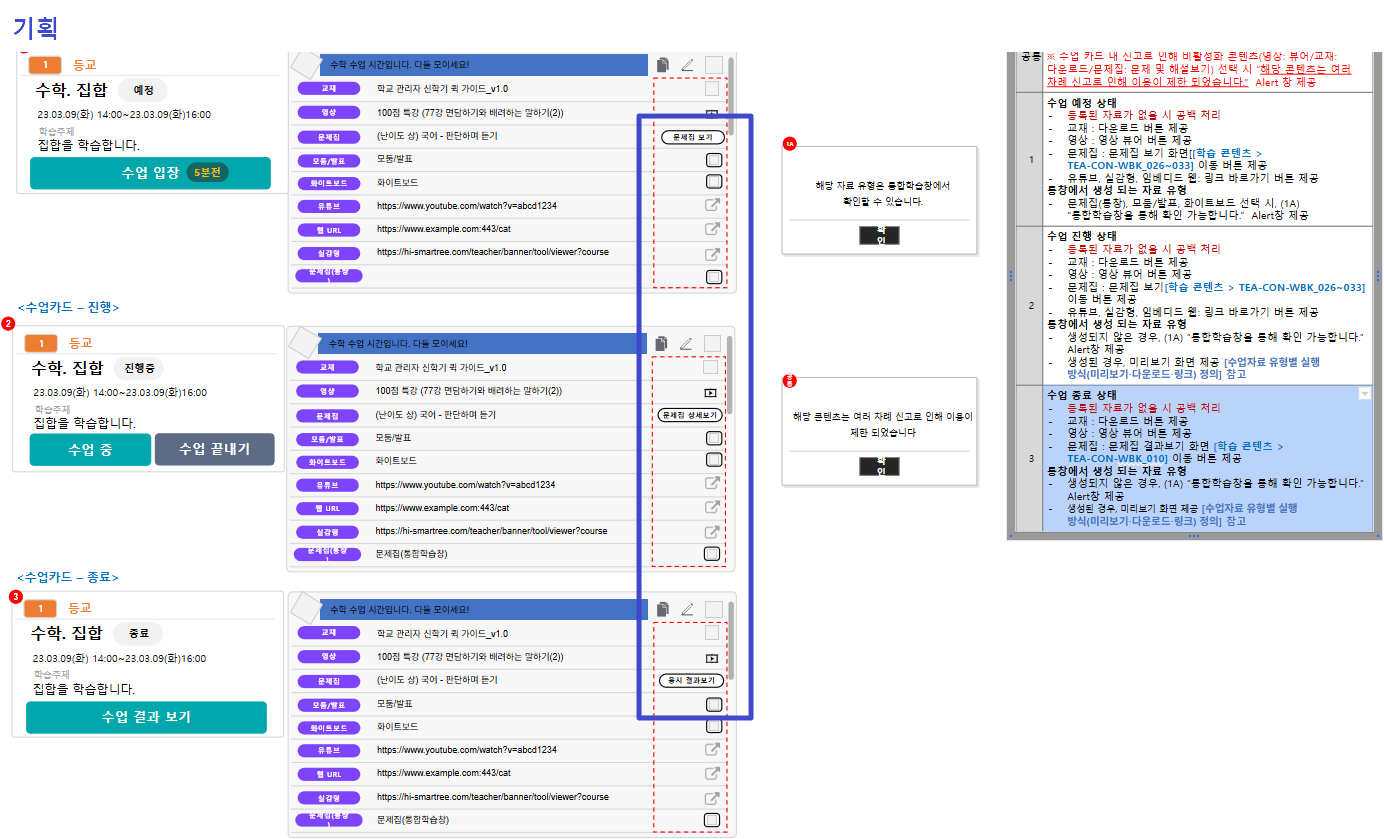1384x839 pixels.
Task: Check the 모둠/발표 box in the 예정 card
Action: (713, 159)
